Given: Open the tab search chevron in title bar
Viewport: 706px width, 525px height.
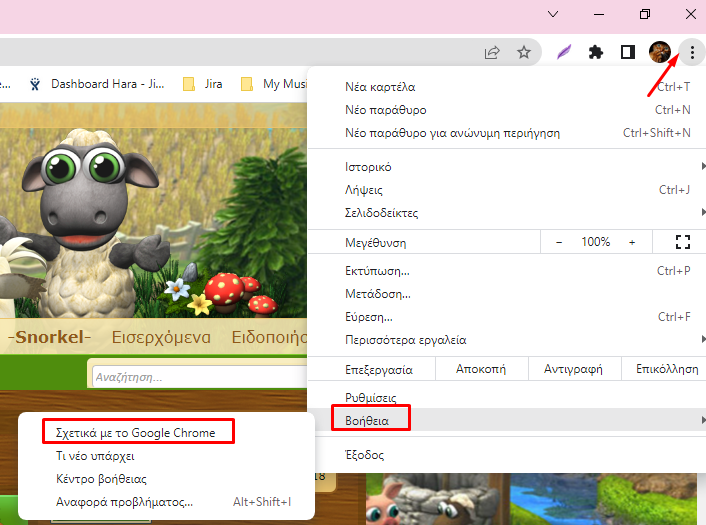Looking at the screenshot, I should (553, 14).
